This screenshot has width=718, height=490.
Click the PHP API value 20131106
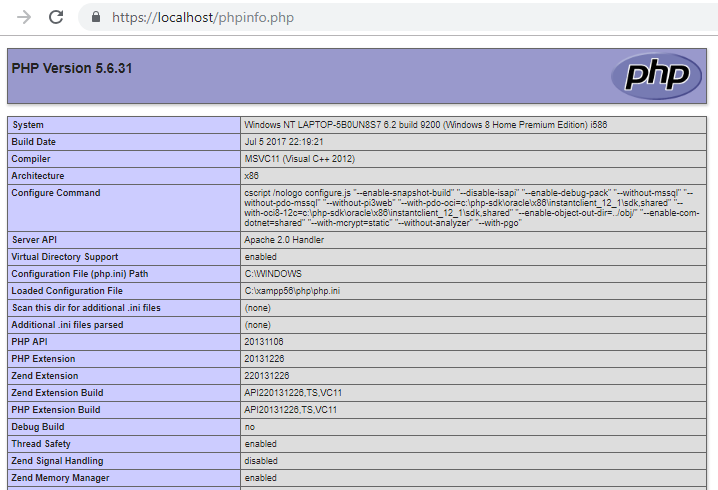pos(266,342)
